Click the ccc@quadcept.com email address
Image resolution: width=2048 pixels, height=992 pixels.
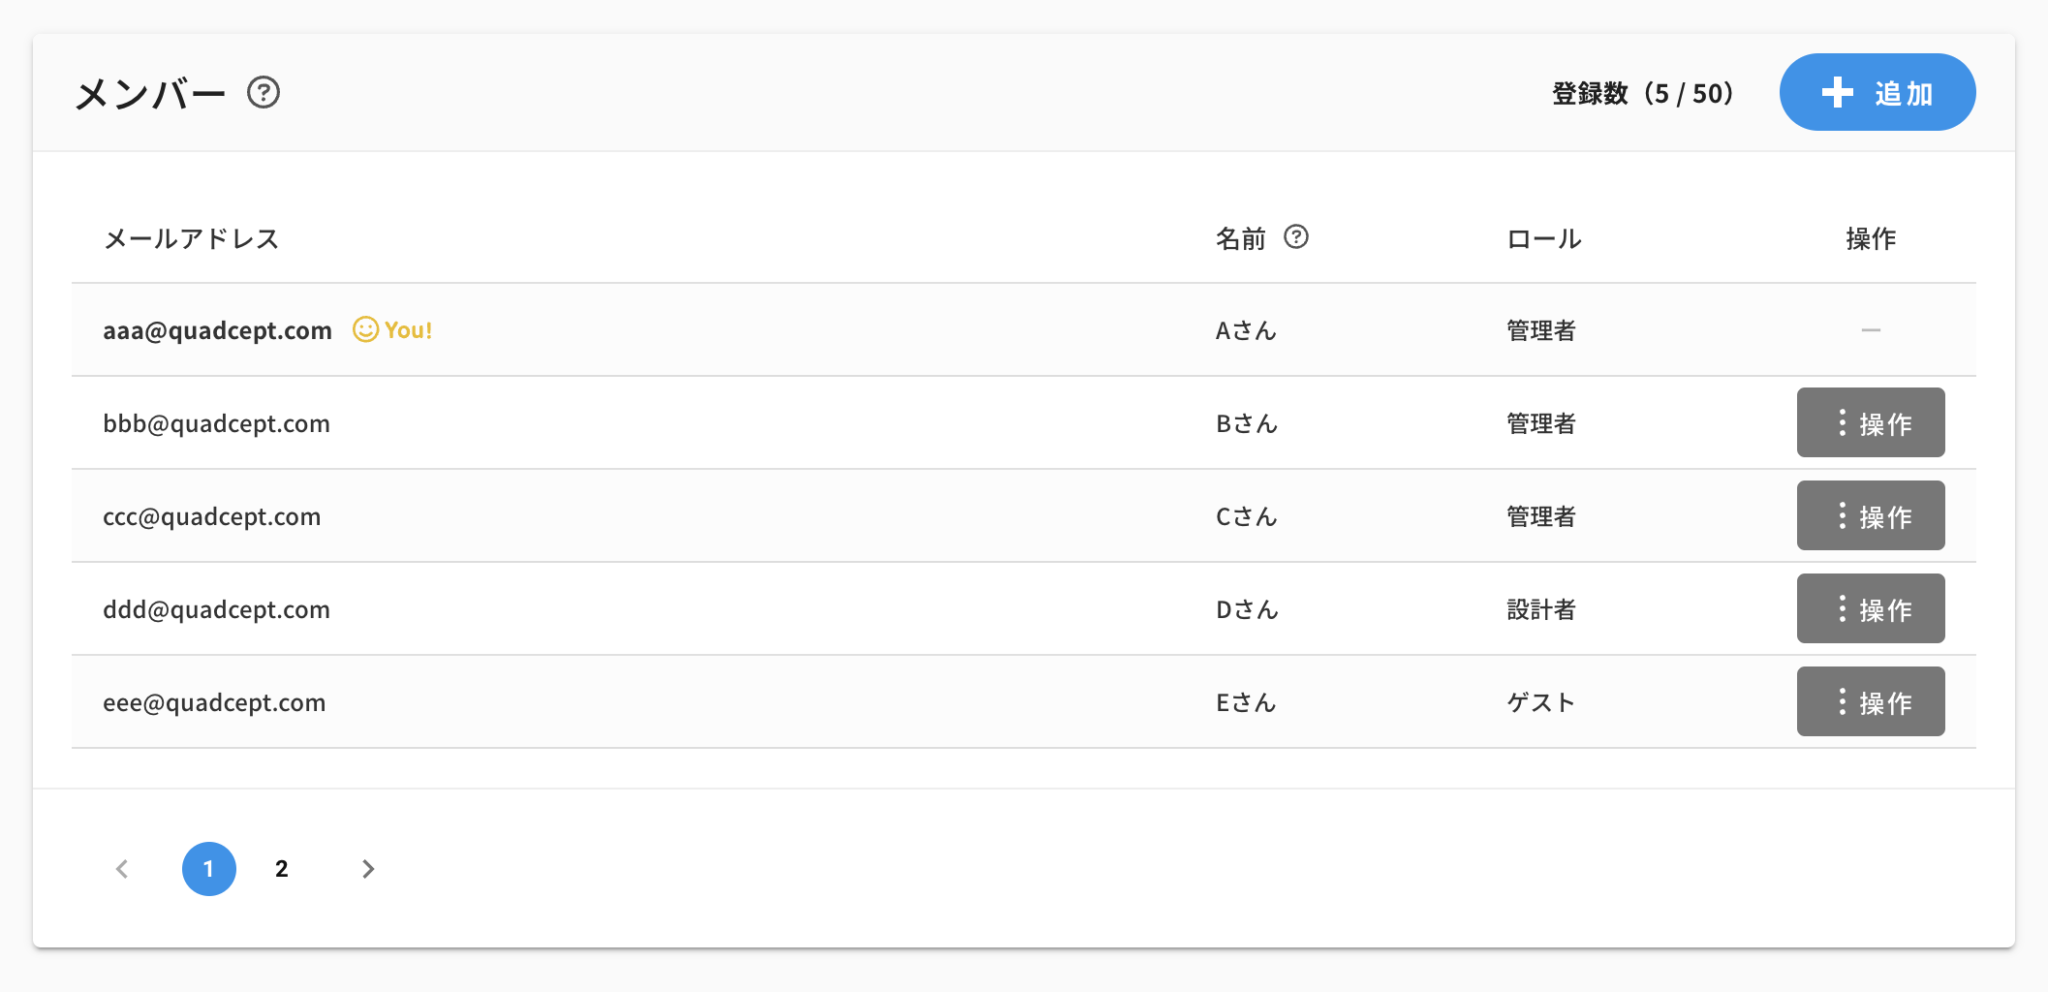click(x=212, y=517)
